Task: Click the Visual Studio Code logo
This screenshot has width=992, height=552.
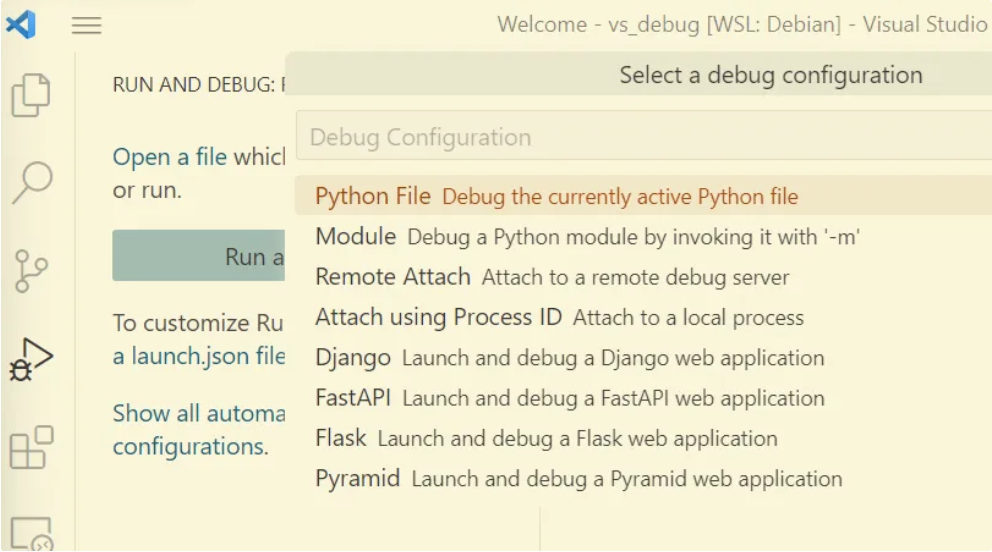Action: [20, 25]
